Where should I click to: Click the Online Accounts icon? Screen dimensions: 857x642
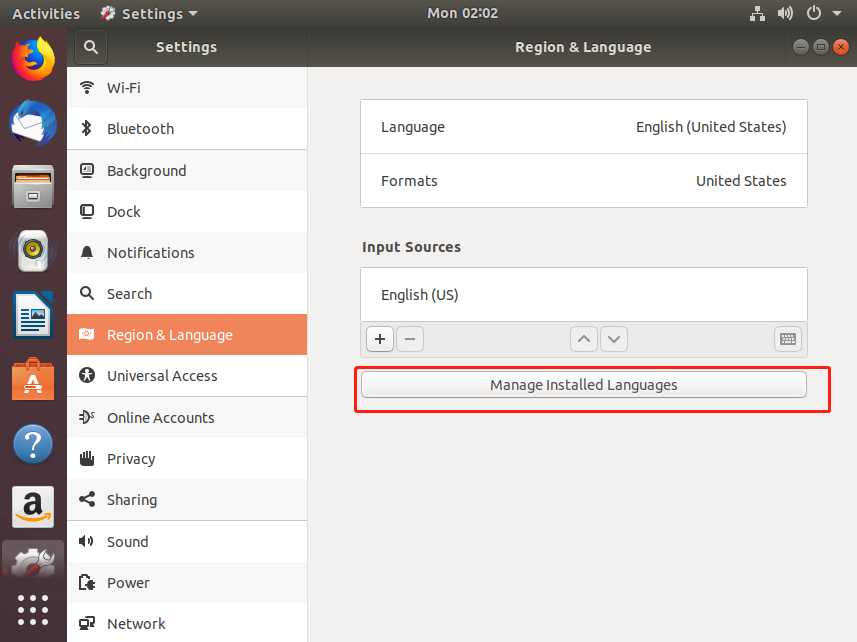pos(87,417)
